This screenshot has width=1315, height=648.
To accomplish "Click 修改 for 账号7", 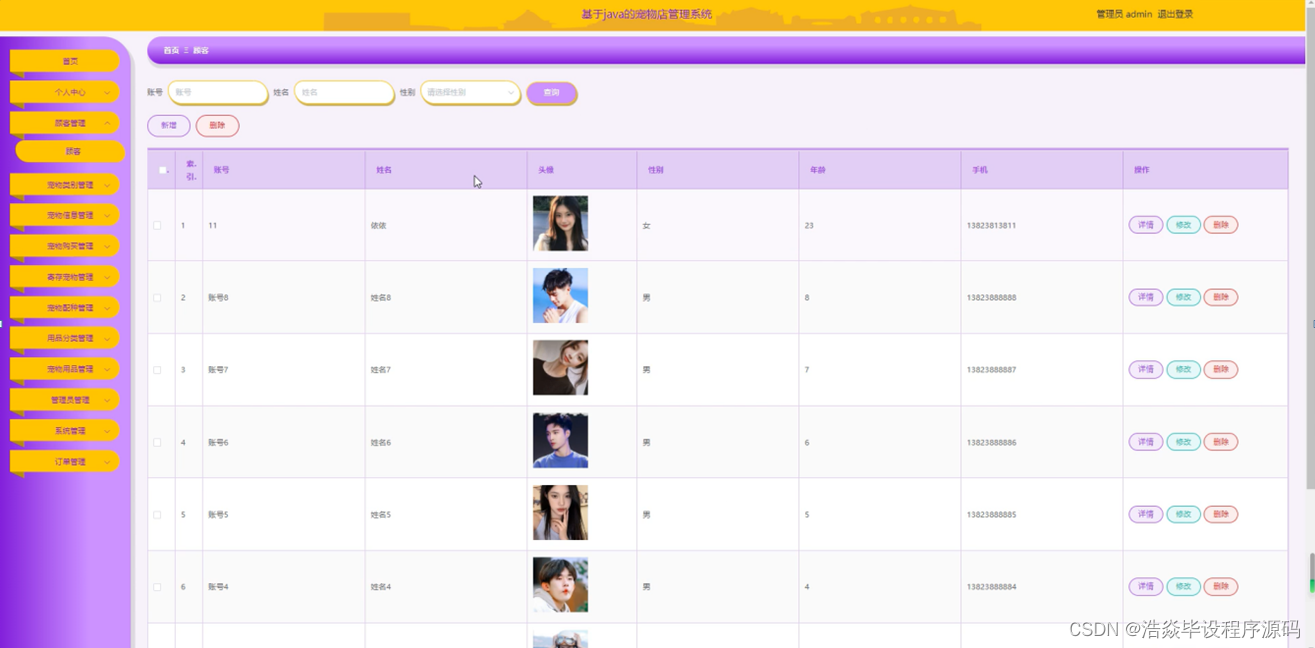I will (1183, 370).
